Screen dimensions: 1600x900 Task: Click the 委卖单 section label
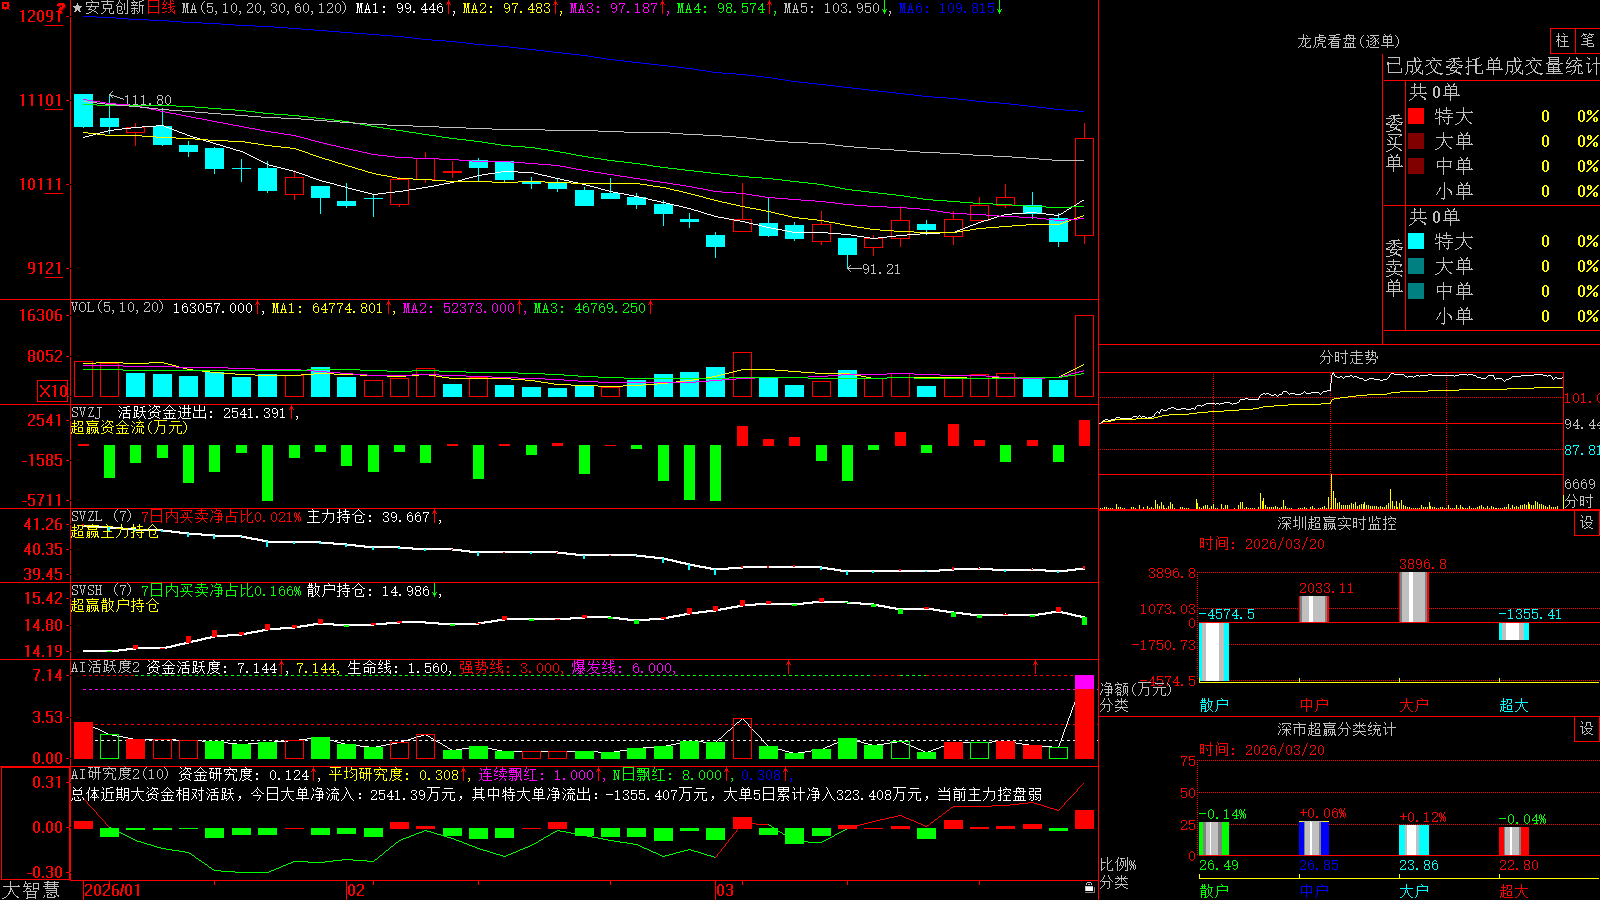click(x=1394, y=267)
